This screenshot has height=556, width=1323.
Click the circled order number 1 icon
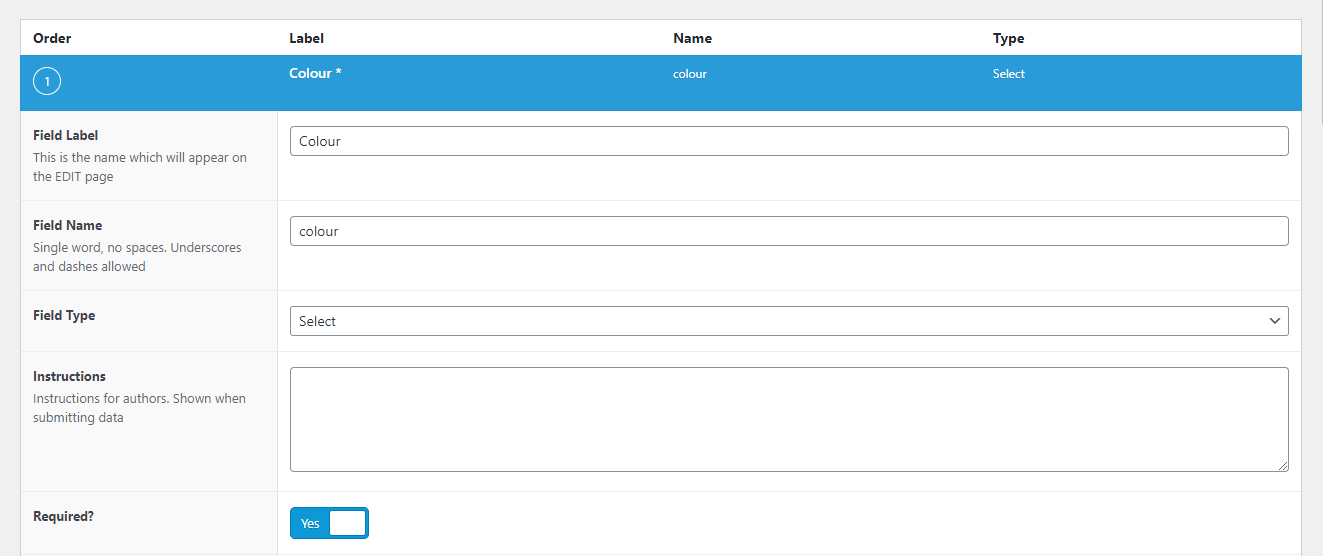point(47,81)
